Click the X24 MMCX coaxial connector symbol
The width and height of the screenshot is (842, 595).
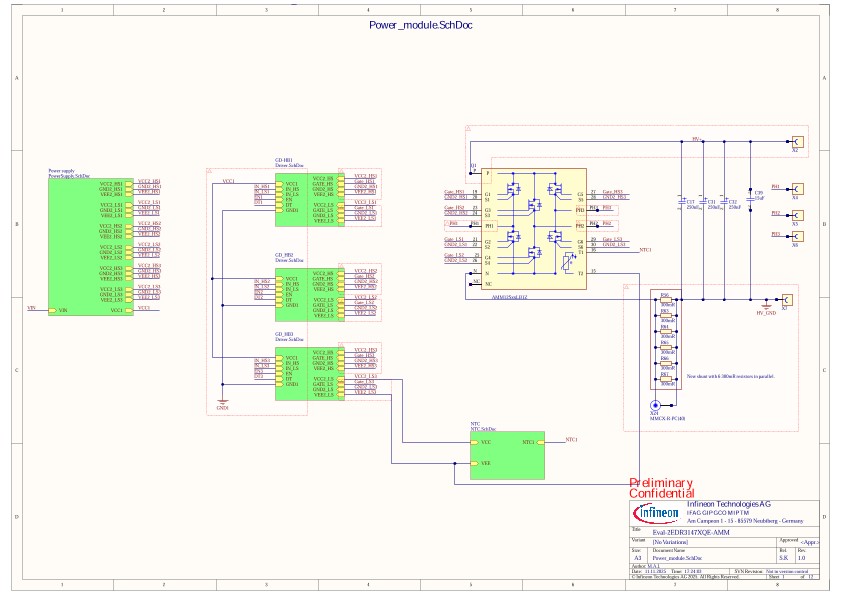click(655, 405)
